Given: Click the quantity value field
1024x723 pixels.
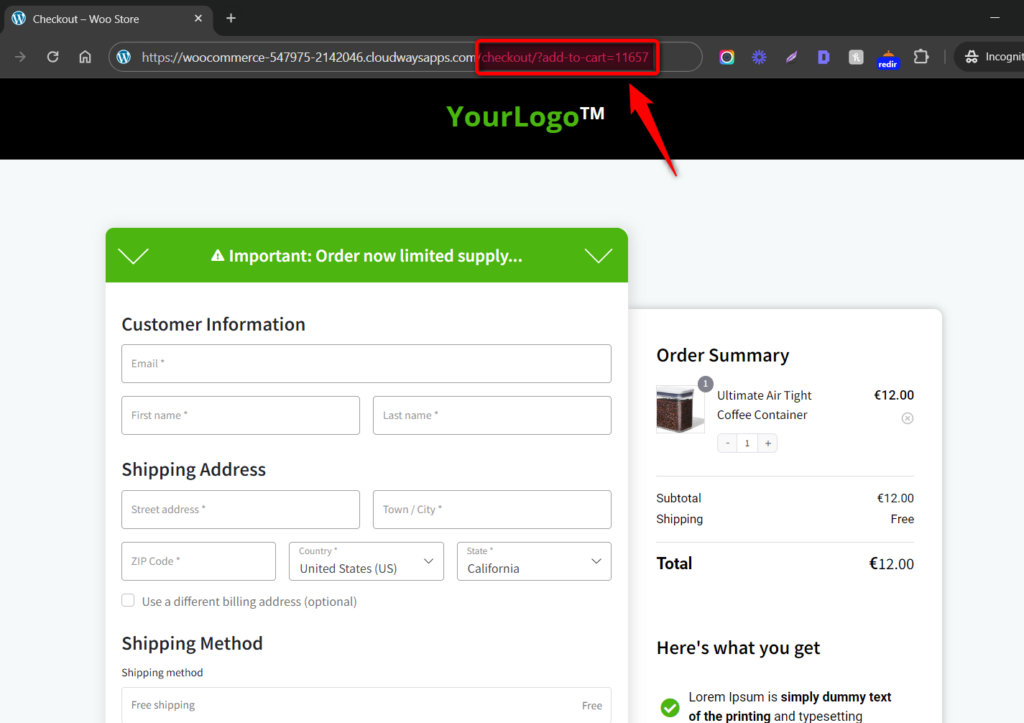Looking at the screenshot, I should 747,443.
